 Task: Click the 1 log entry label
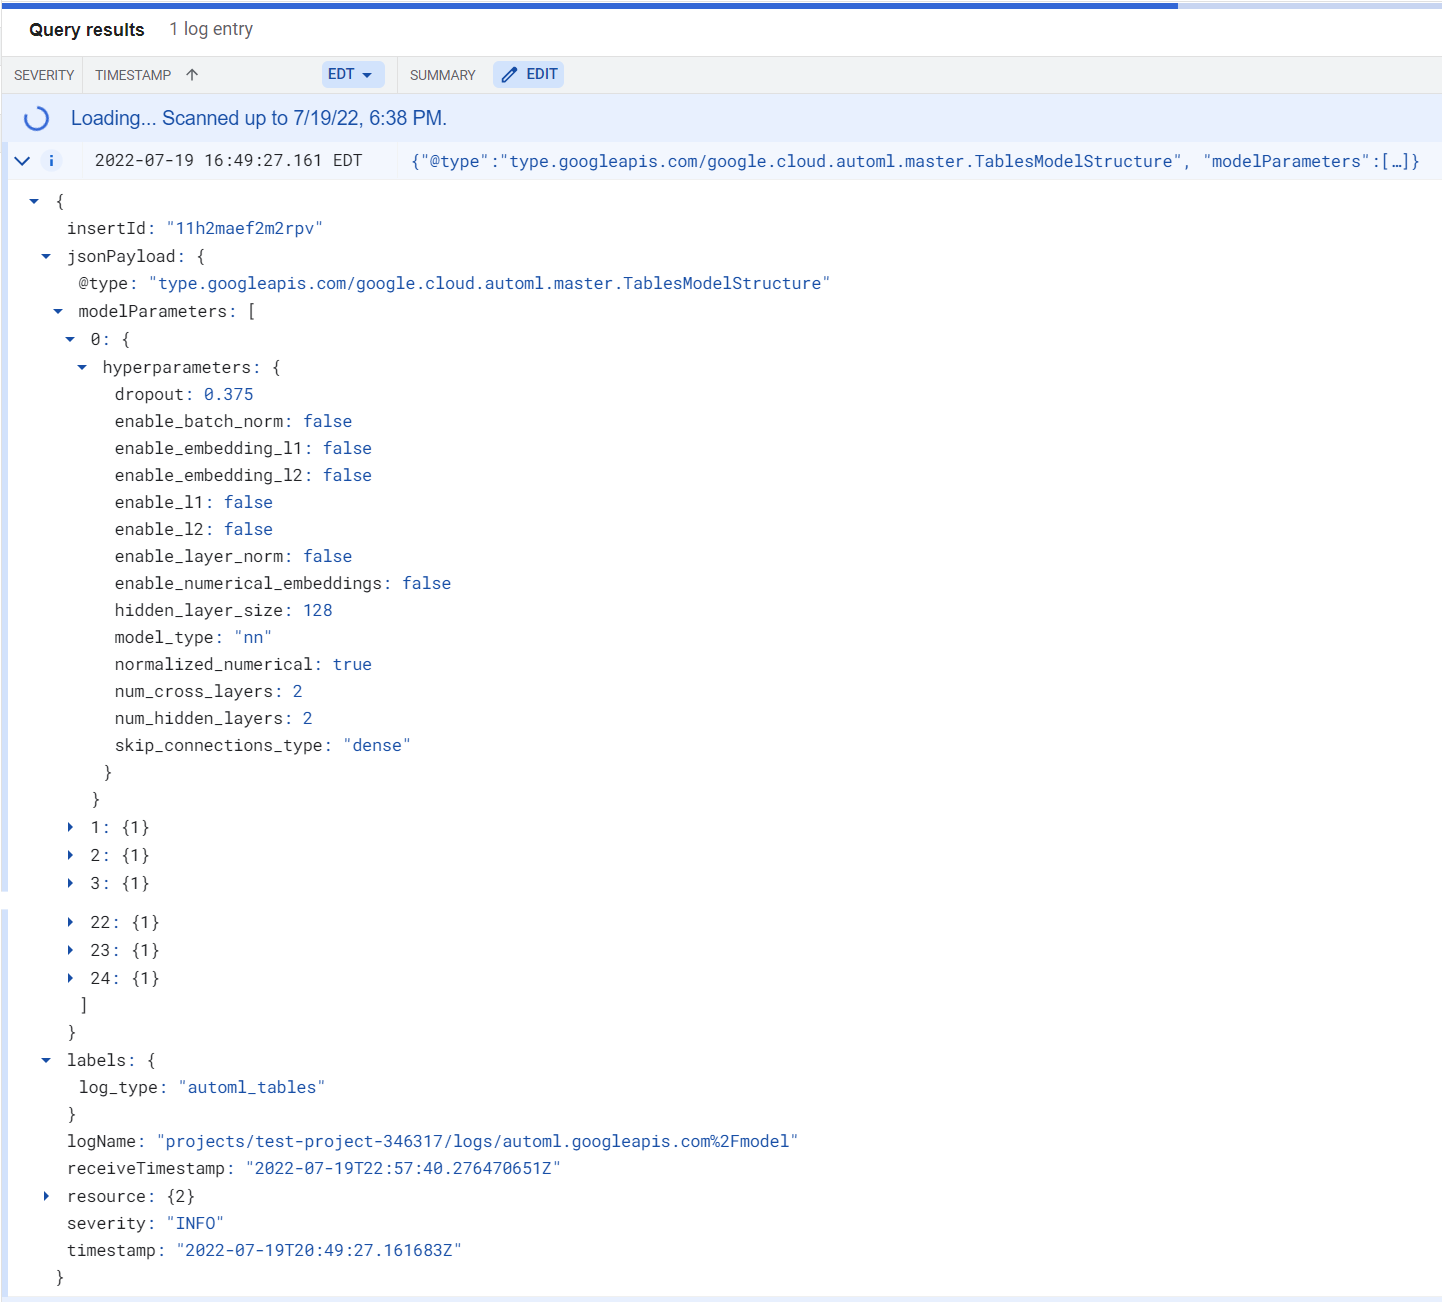(x=210, y=29)
